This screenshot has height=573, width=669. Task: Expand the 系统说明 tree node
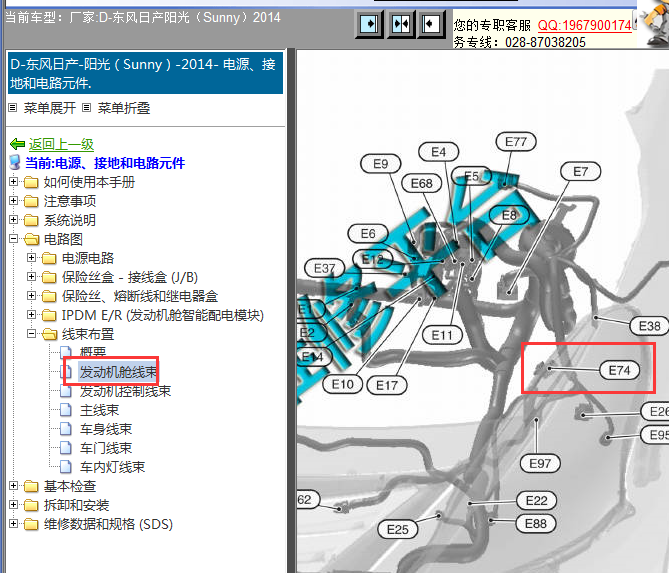14,220
